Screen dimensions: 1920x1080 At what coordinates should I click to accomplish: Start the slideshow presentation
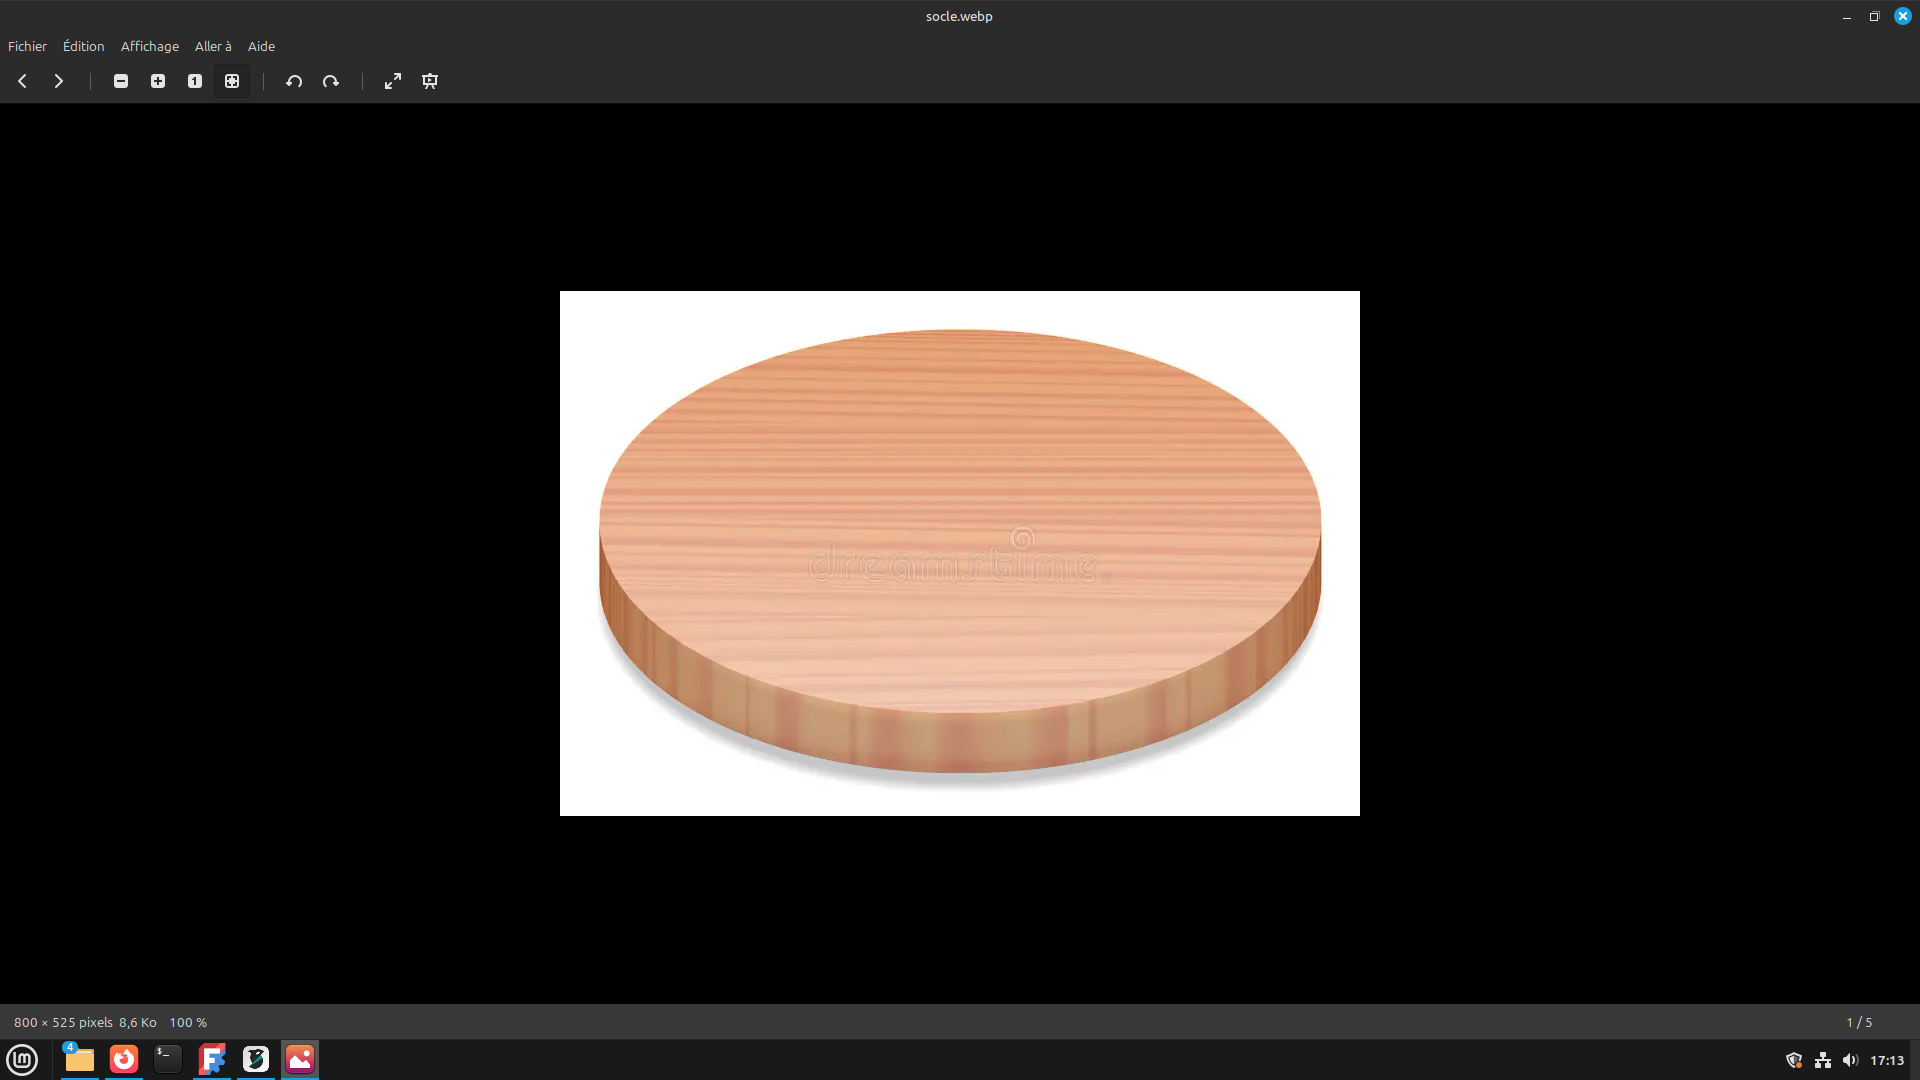(x=430, y=81)
